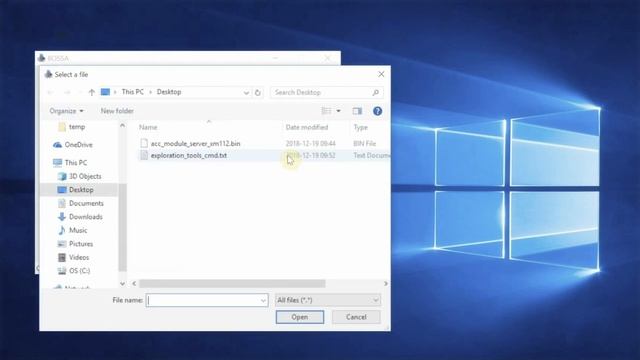Click the horizontal scrollbar thumb in file list
640x360 pixels.
point(232,283)
